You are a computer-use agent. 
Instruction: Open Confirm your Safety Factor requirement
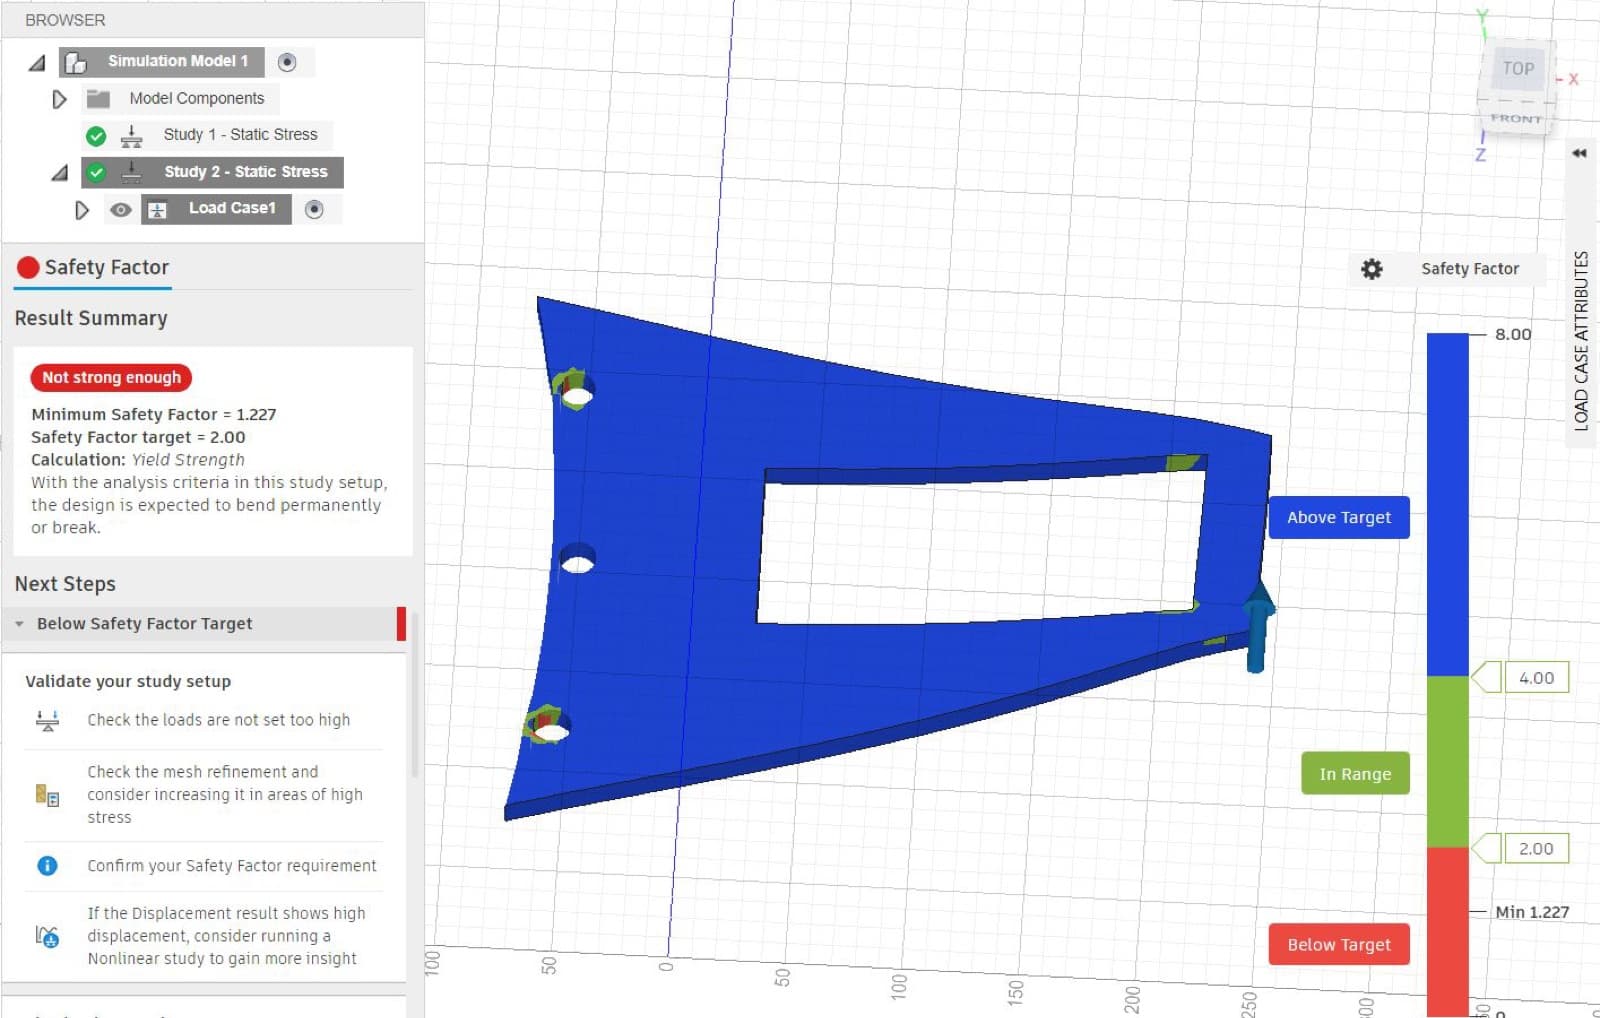coord(232,865)
